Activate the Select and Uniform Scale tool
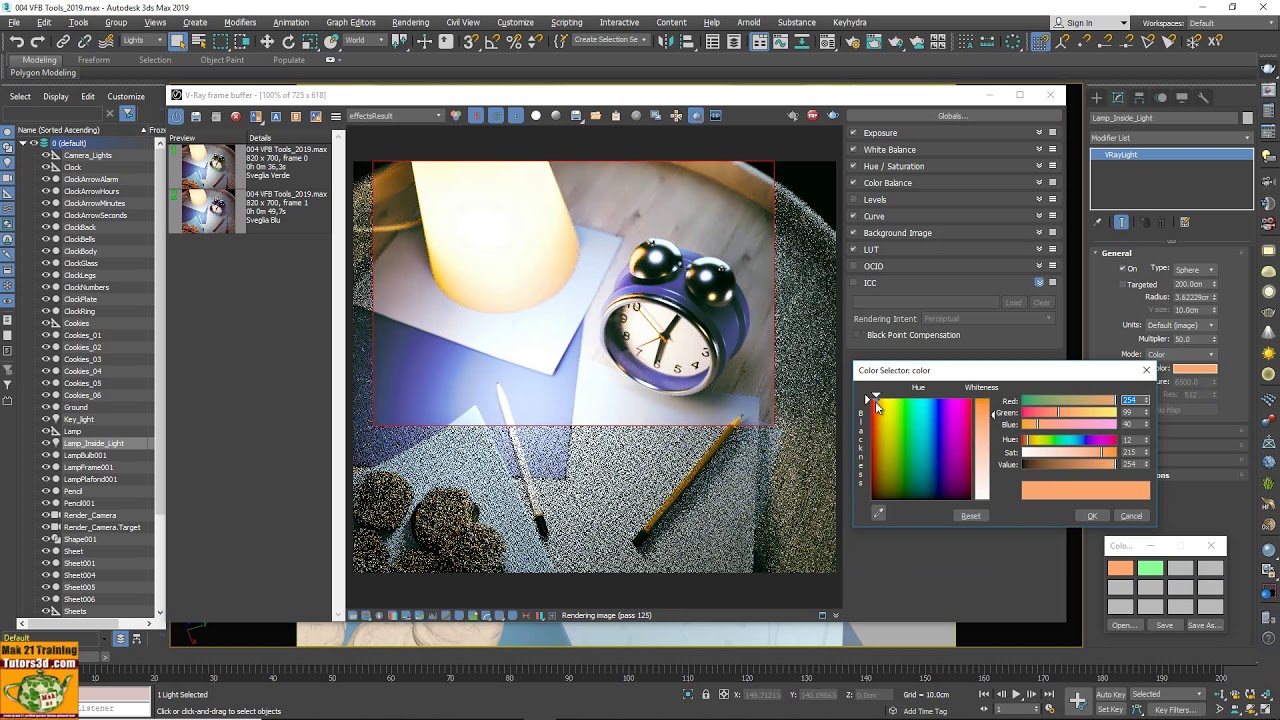The width and height of the screenshot is (1280, 720). [x=310, y=41]
